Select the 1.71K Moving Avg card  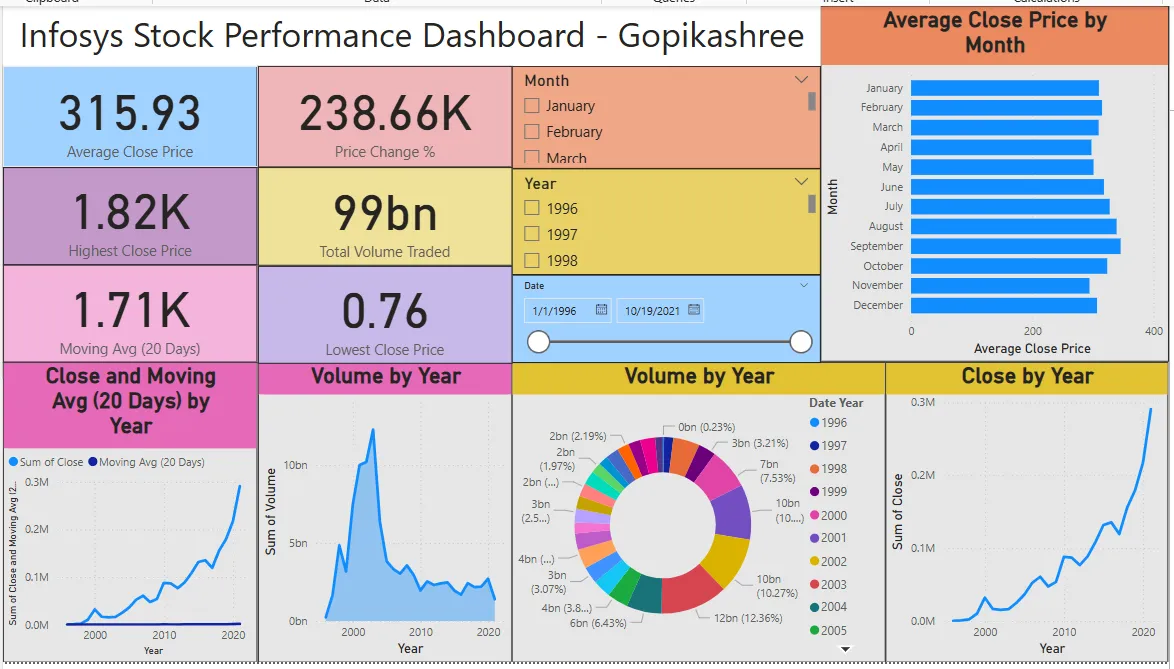(x=130, y=314)
